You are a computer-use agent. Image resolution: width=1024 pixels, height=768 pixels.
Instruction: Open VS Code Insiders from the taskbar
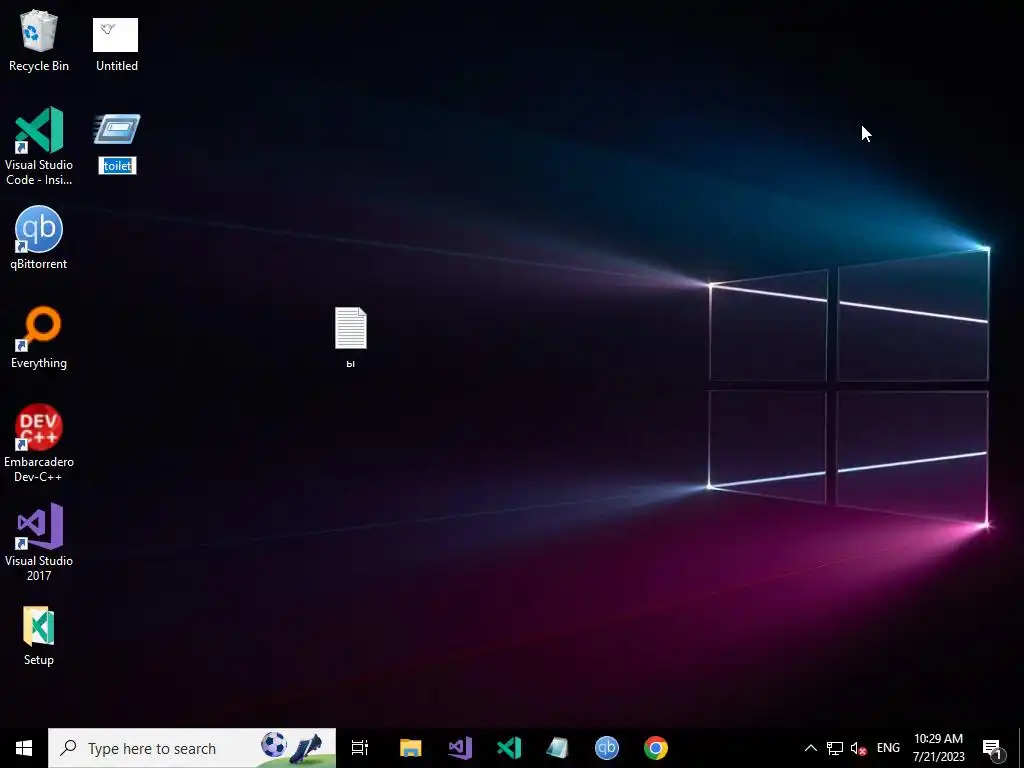pyautogui.click(x=509, y=748)
